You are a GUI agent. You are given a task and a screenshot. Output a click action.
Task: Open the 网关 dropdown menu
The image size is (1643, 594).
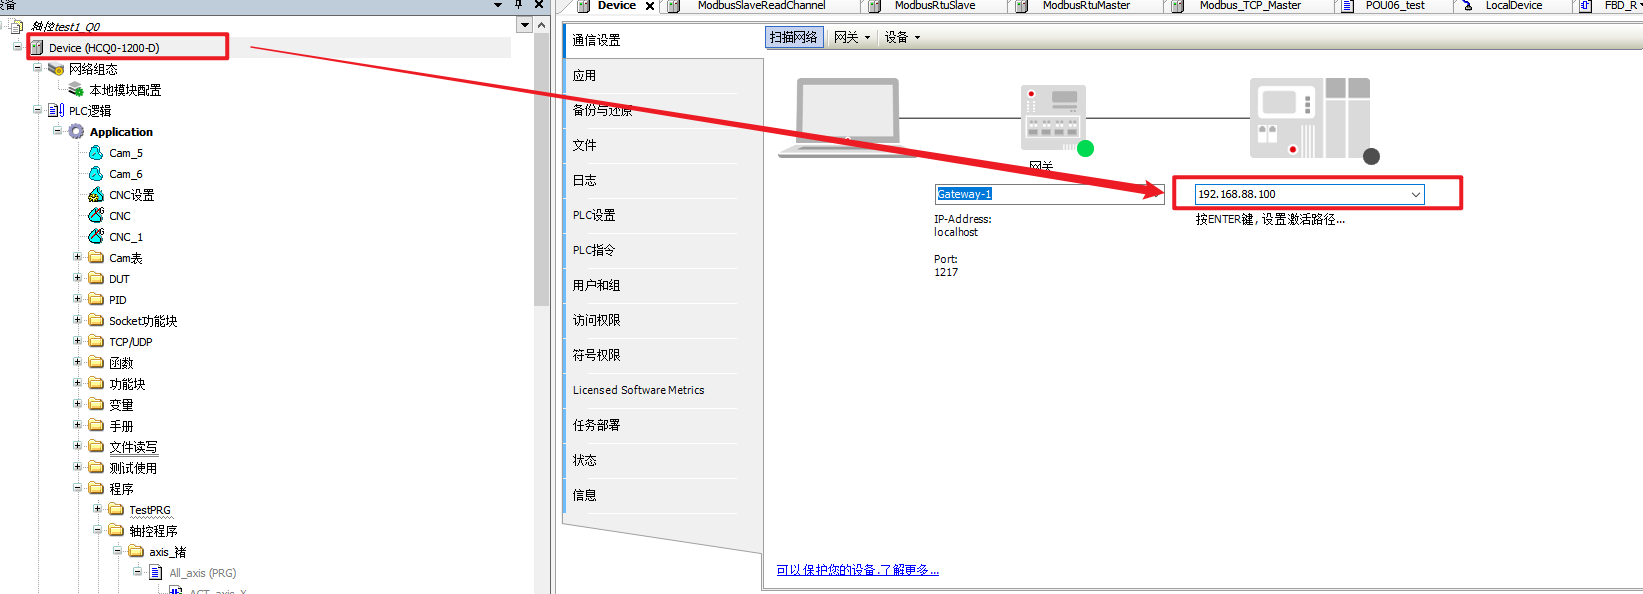(x=852, y=38)
